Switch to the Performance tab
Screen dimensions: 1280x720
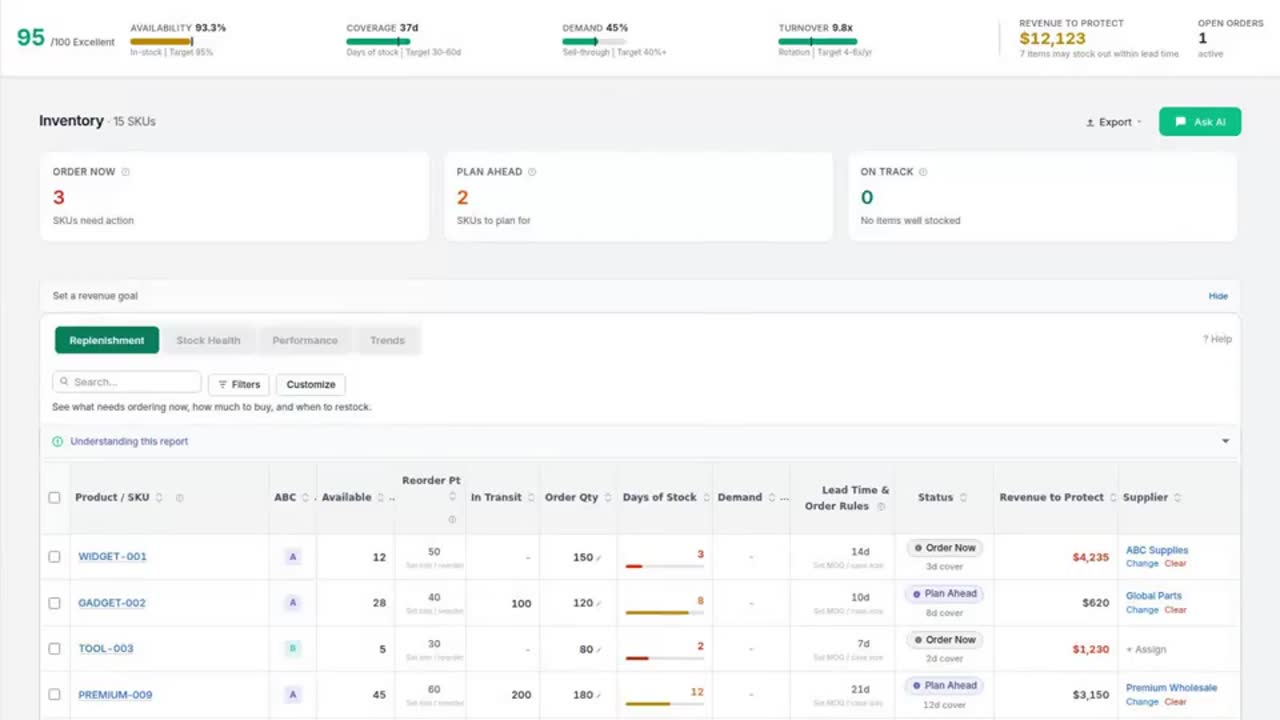tap(305, 340)
